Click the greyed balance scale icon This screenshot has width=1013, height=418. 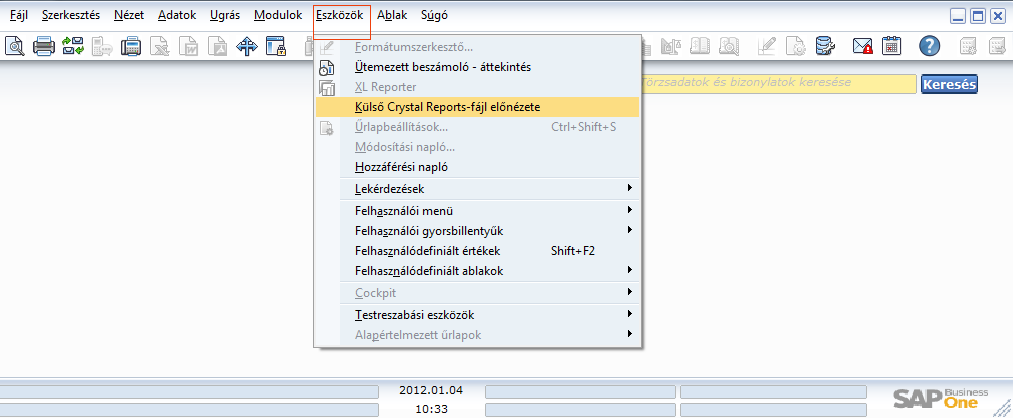coord(670,46)
